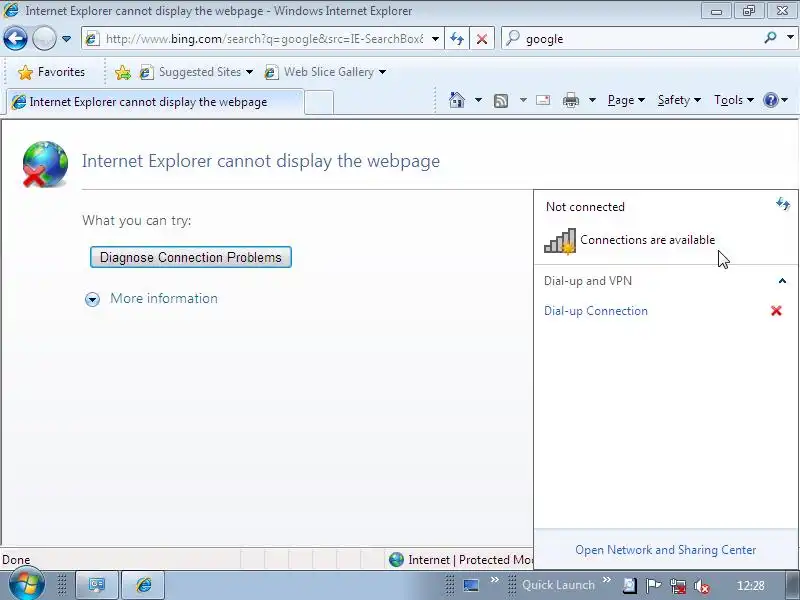Image resolution: width=800 pixels, height=600 pixels.
Task: Open the Favorites star button
Action: (x=51, y=72)
